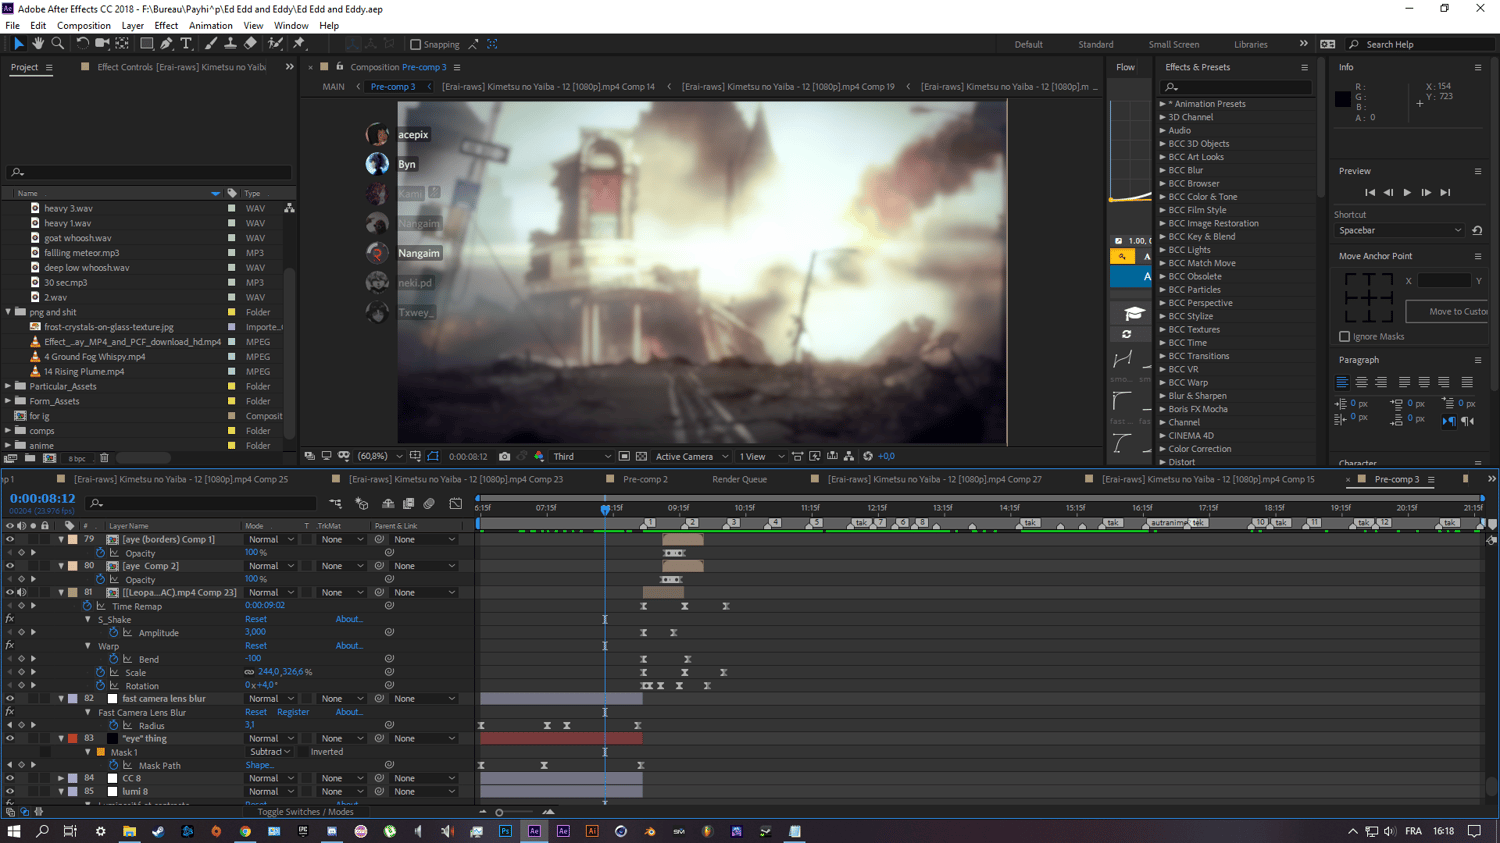Click the color swatch in Info panel

coord(1343,99)
